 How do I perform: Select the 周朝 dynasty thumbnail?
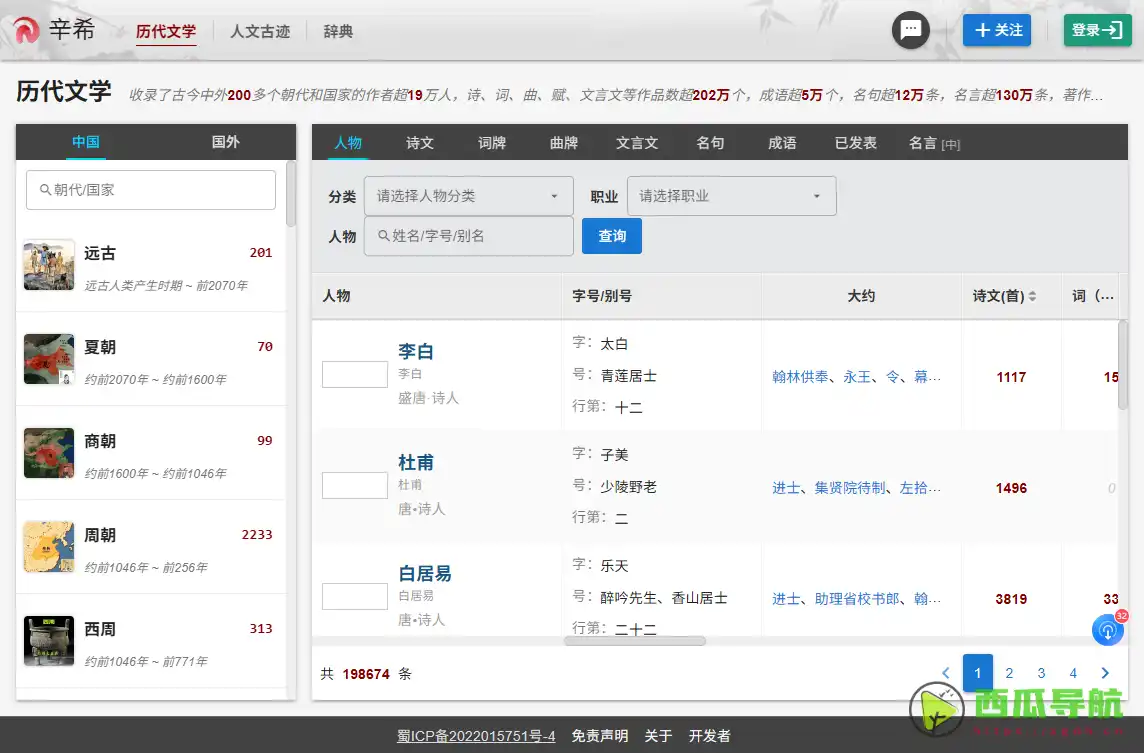coord(49,547)
